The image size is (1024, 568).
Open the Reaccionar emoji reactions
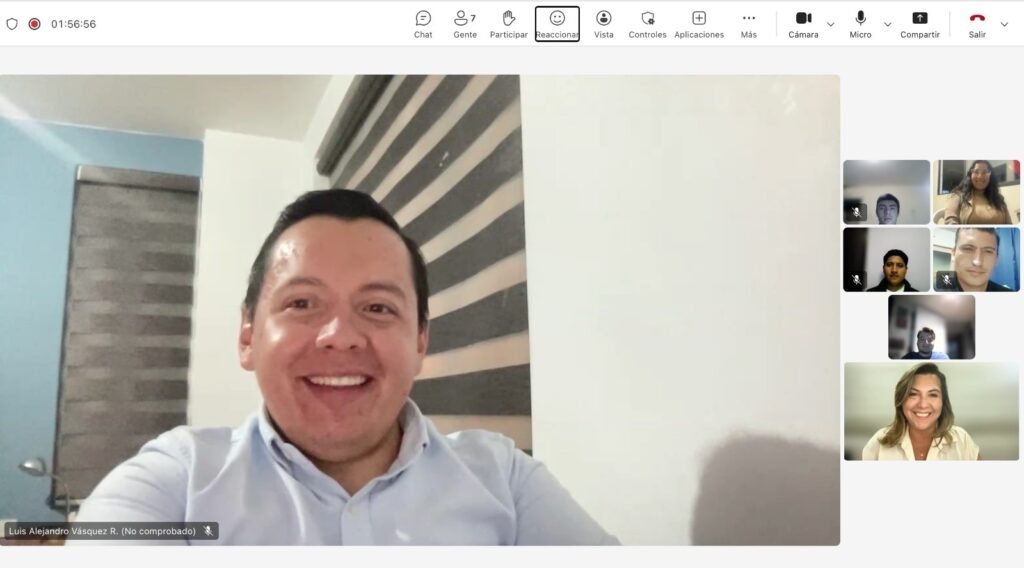click(557, 23)
